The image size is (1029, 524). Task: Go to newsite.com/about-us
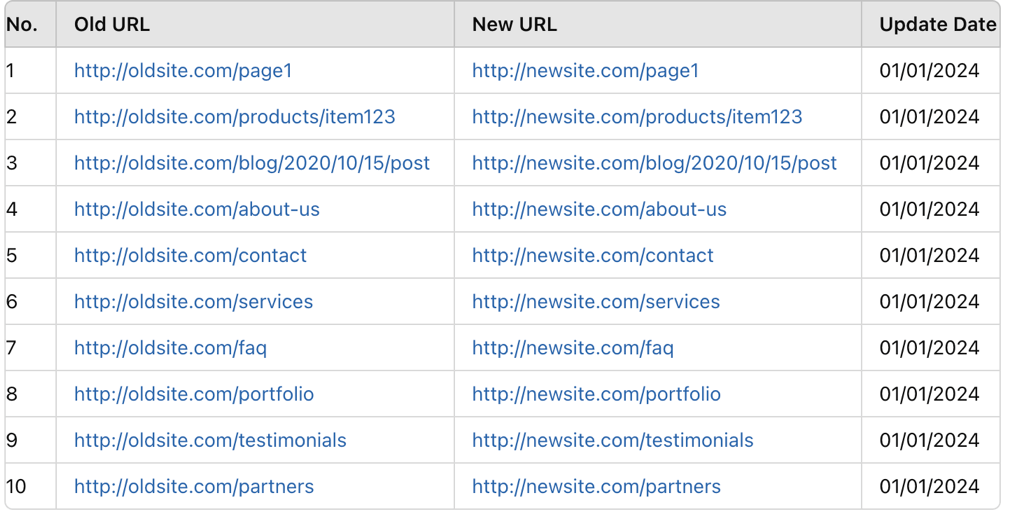click(x=599, y=209)
